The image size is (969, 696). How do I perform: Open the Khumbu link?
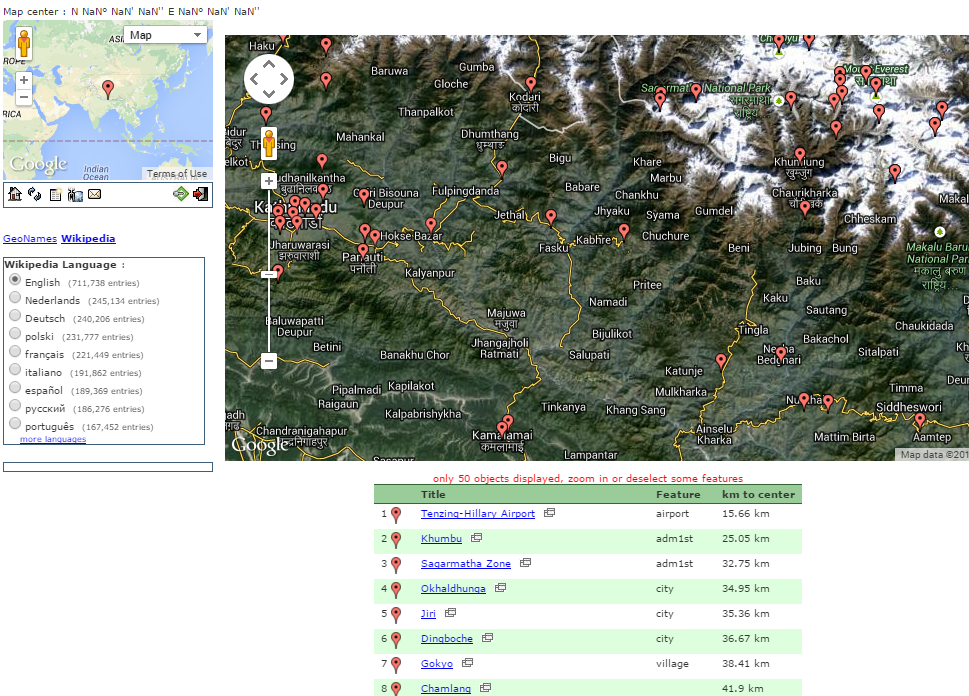[441, 538]
